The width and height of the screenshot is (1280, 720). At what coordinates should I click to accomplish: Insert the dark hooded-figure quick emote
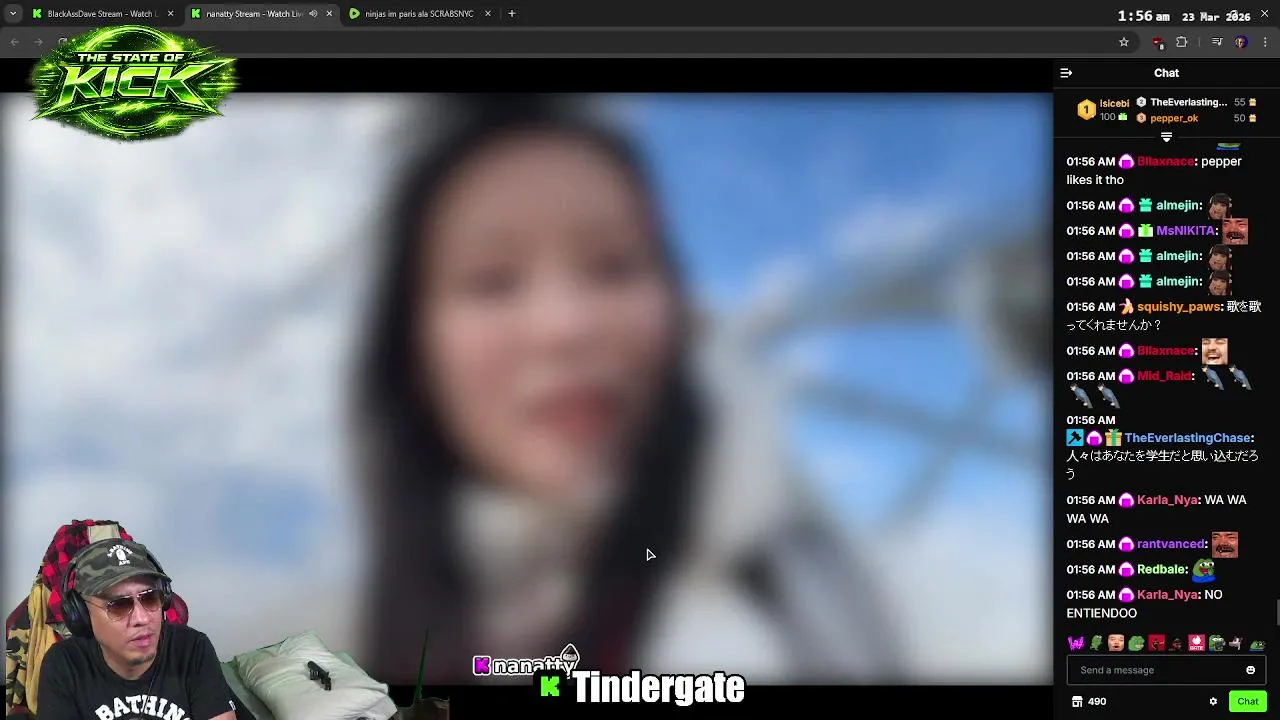tap(1176, 643)
